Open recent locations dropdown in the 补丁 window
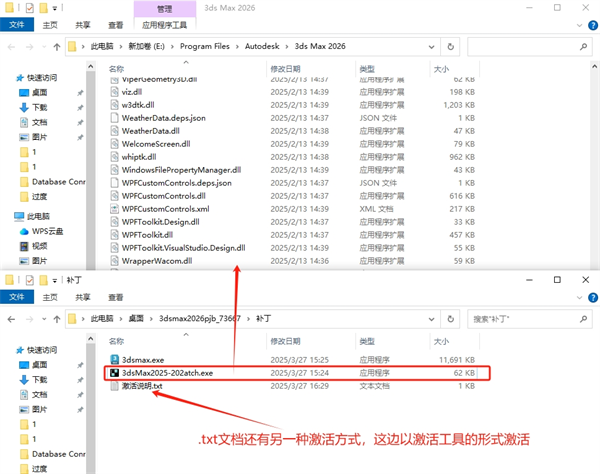This screenshot has width=600, height=474. click(x=41, y=317)
